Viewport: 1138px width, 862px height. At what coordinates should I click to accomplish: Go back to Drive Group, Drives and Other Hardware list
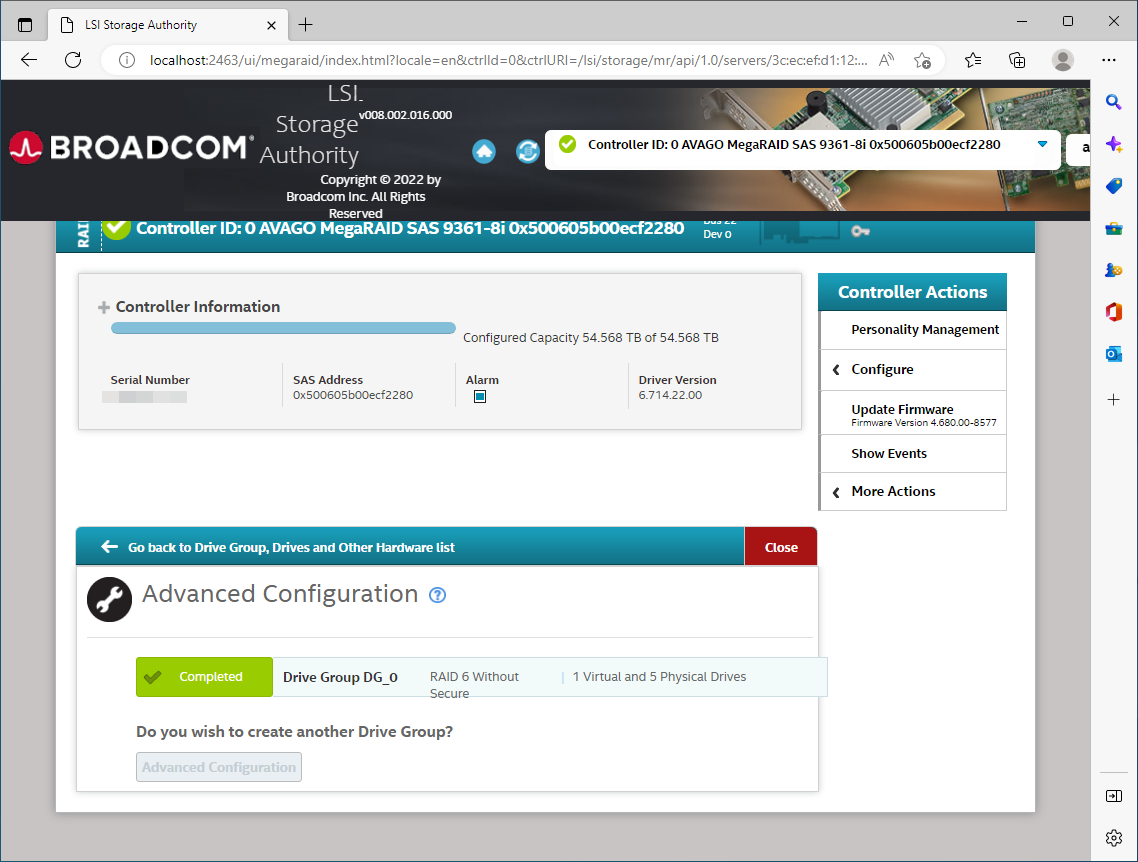click(291, 547)
